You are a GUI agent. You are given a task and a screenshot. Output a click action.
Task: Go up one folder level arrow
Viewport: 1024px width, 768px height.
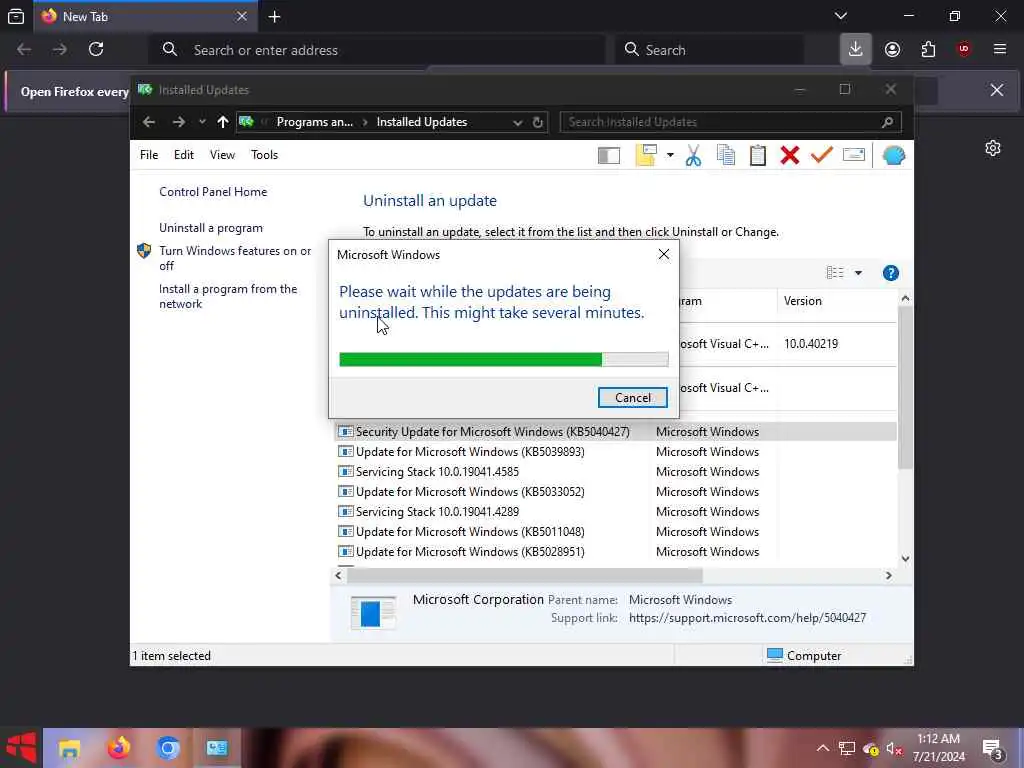pyautogui.click(x=223, y=122)
